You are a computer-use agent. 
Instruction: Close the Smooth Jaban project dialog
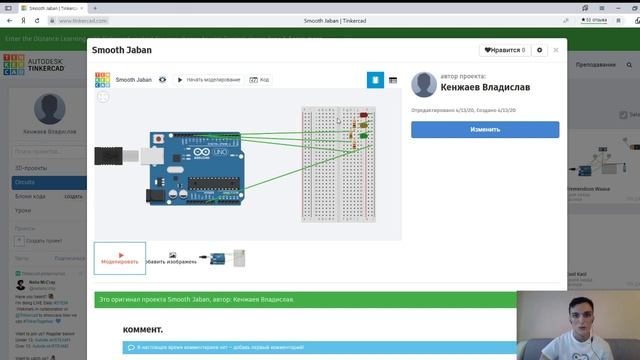[x=556, y=50]
